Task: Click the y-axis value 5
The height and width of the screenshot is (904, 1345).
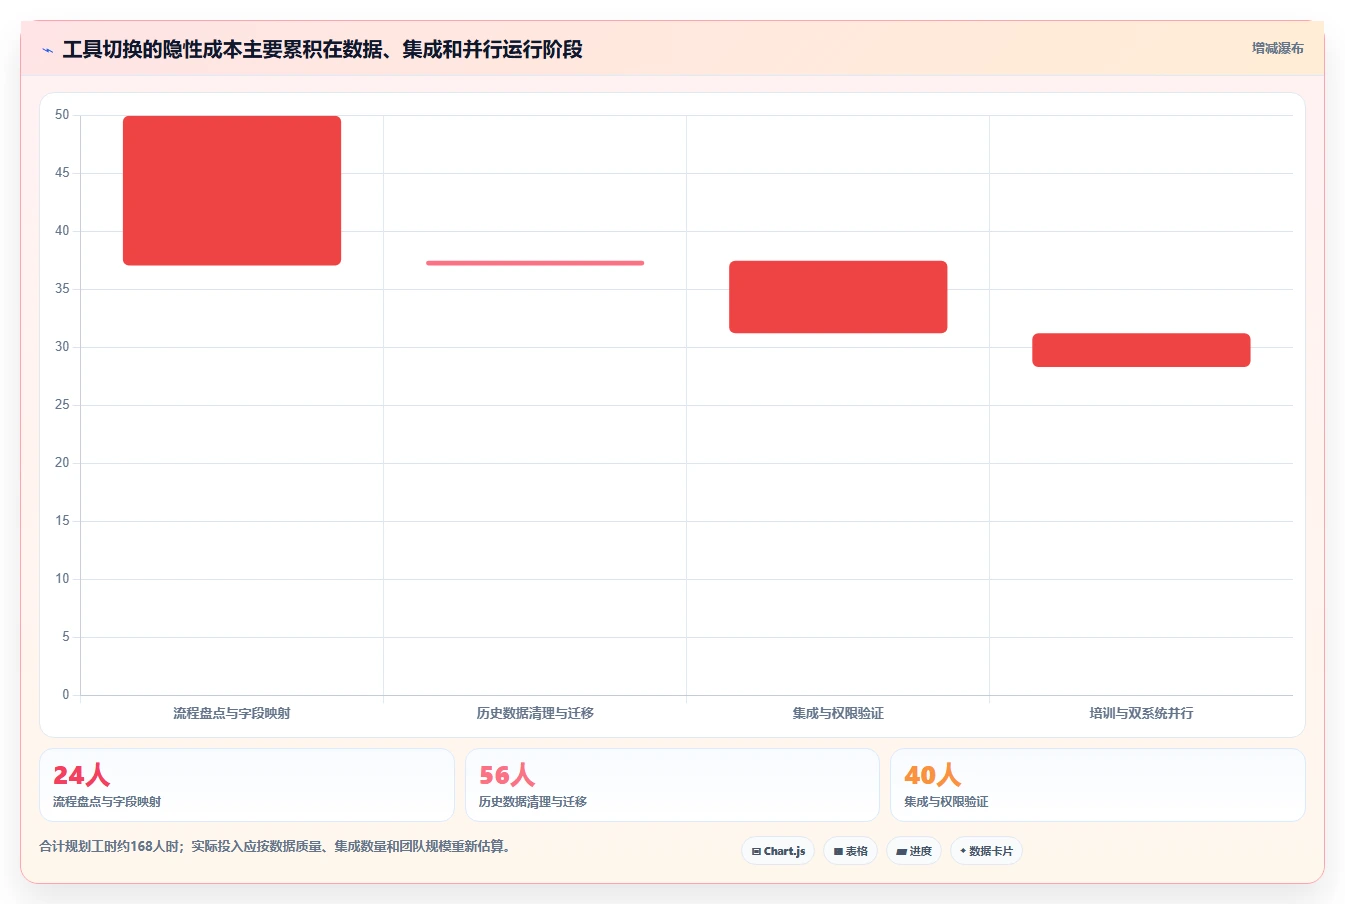Action: pyautogui.click(x=66, y=637)
